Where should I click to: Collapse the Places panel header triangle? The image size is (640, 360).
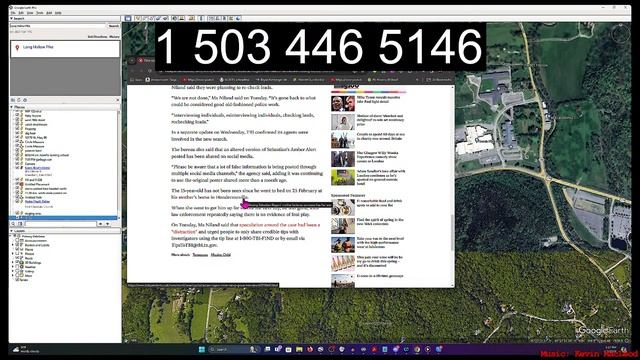click(11, 107)
